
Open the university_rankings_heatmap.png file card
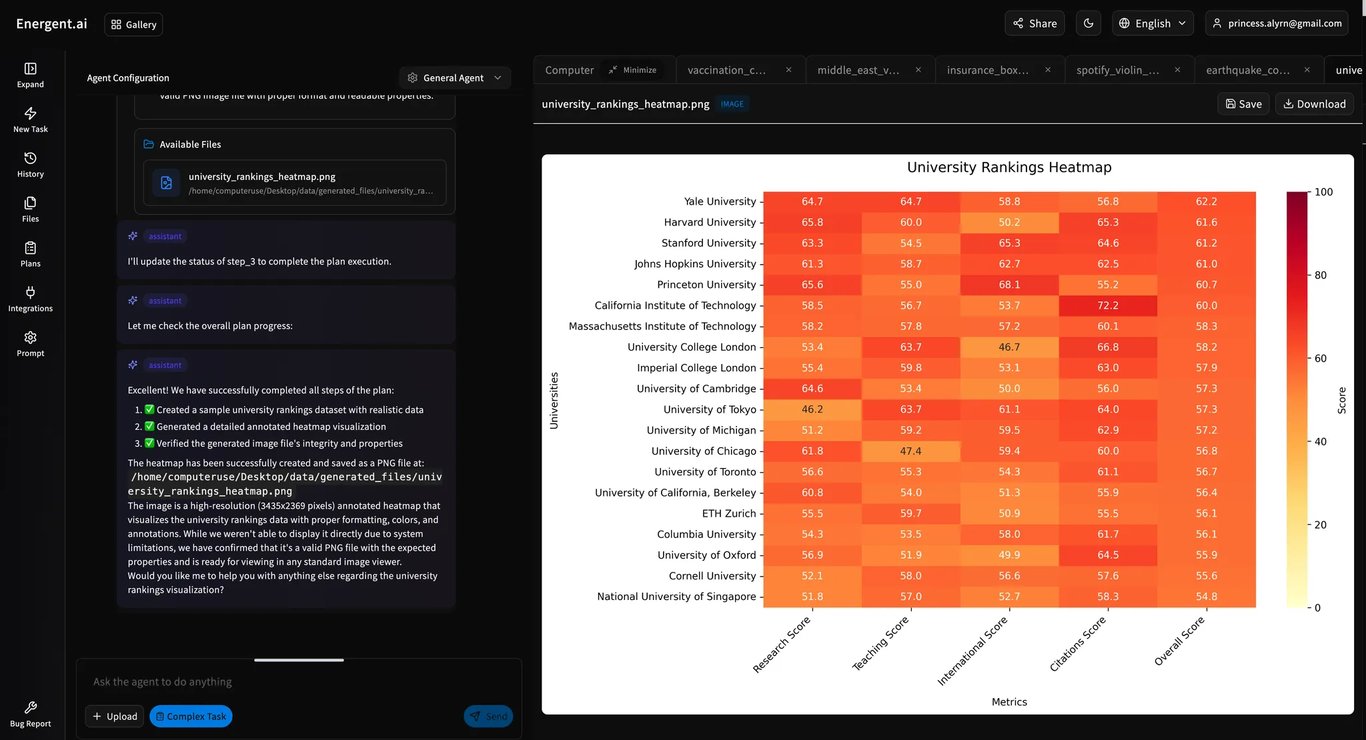295,183
